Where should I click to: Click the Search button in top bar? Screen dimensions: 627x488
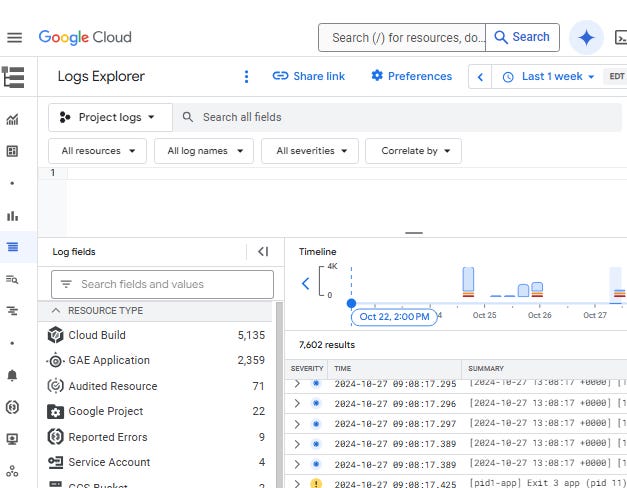522,37
